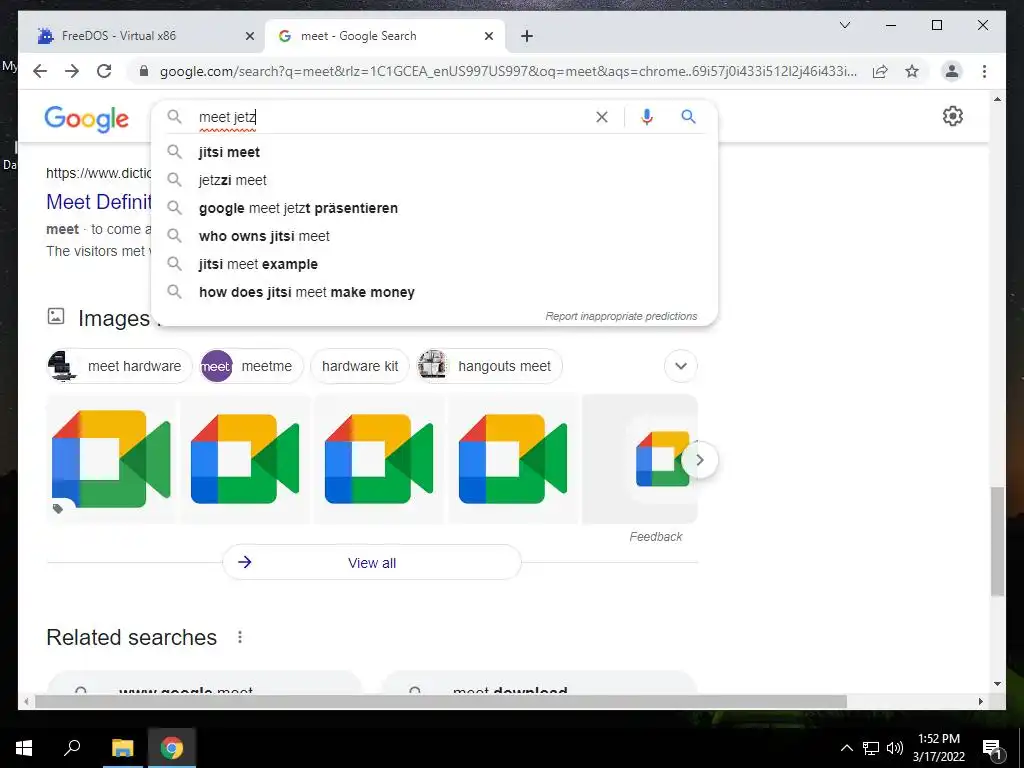Viewport: 1024px width, 768px height.
Task: Open the notification center icon
Action: tap(993, 749)
